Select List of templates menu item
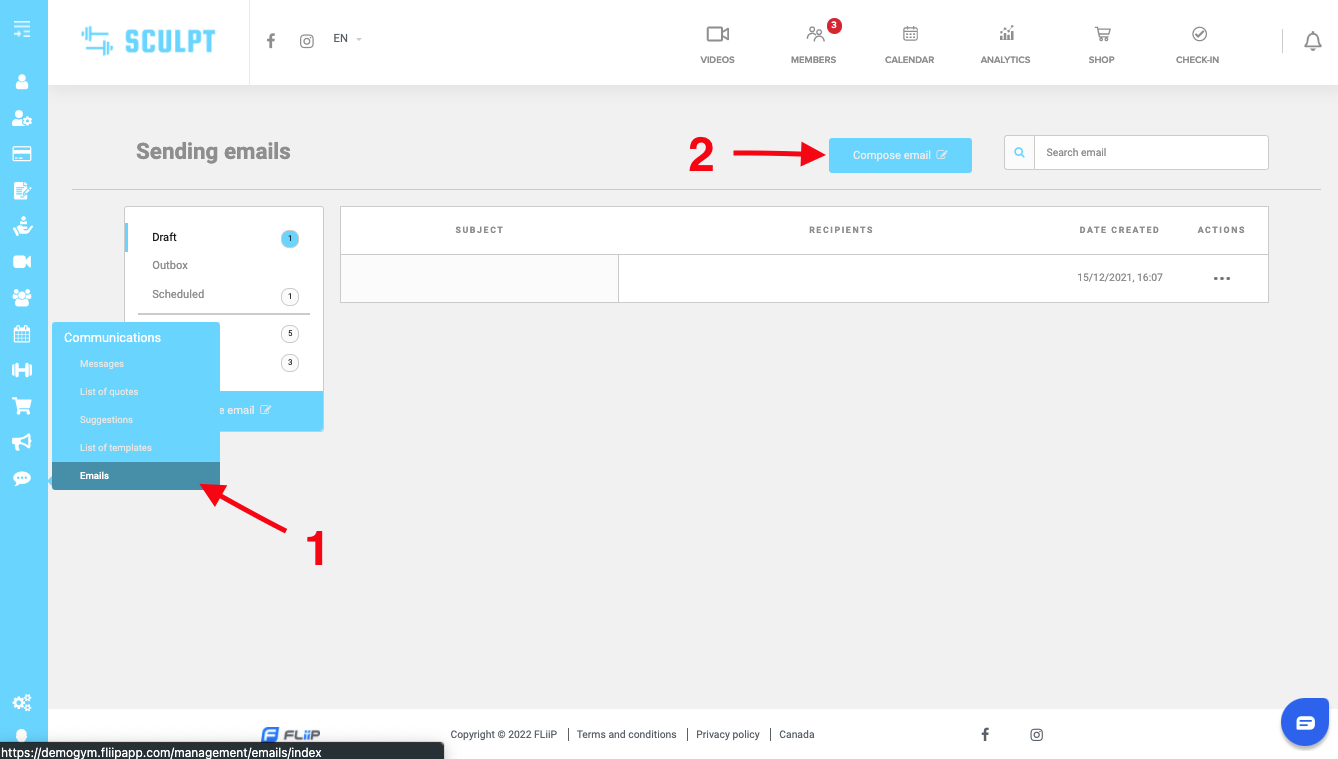The height and width of the screenshot is (759, 1338). click(116, 448)
